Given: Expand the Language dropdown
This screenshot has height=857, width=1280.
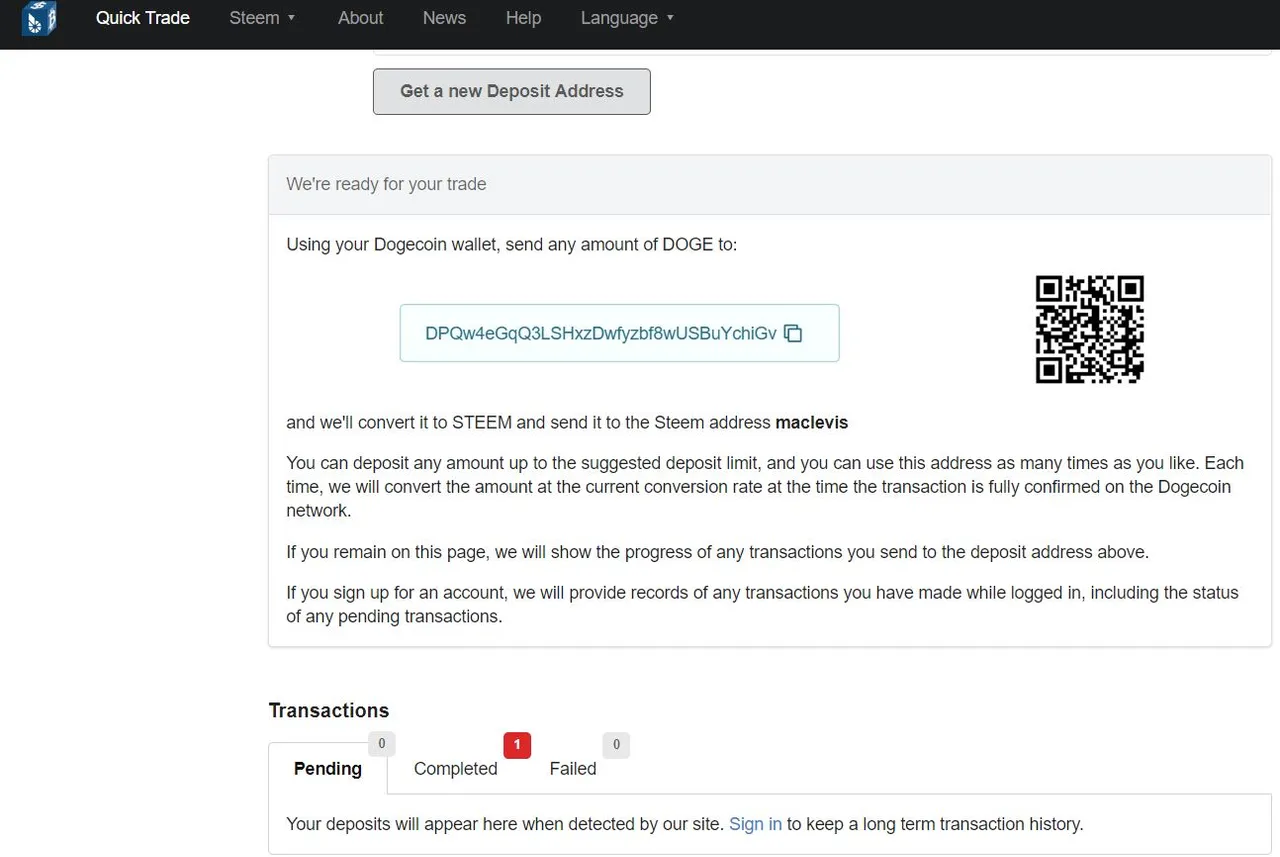Looking at the screenshot, I should click(628, 18).
